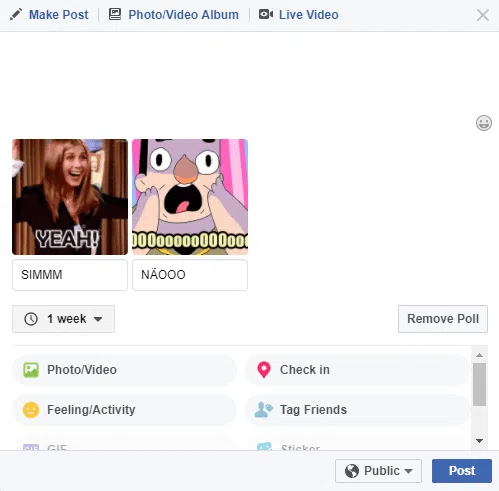
Task: Click the green Photo/Video picture icon
Action: point(31,370)
